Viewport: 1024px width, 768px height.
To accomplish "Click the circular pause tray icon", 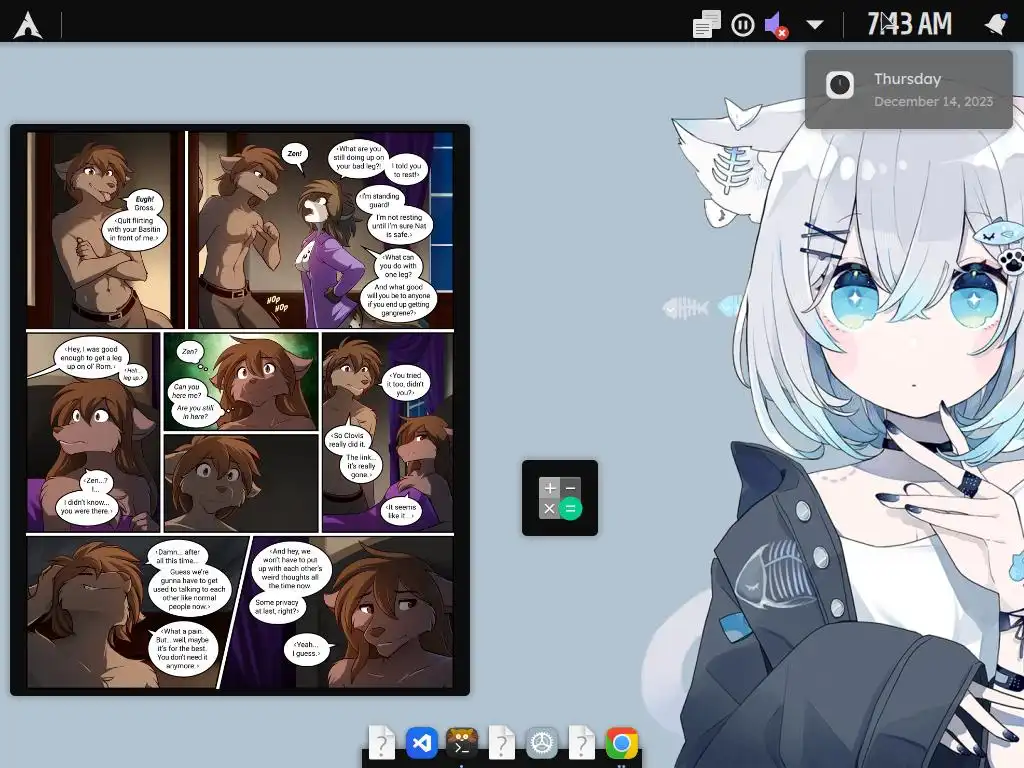I will click(743, 25).
